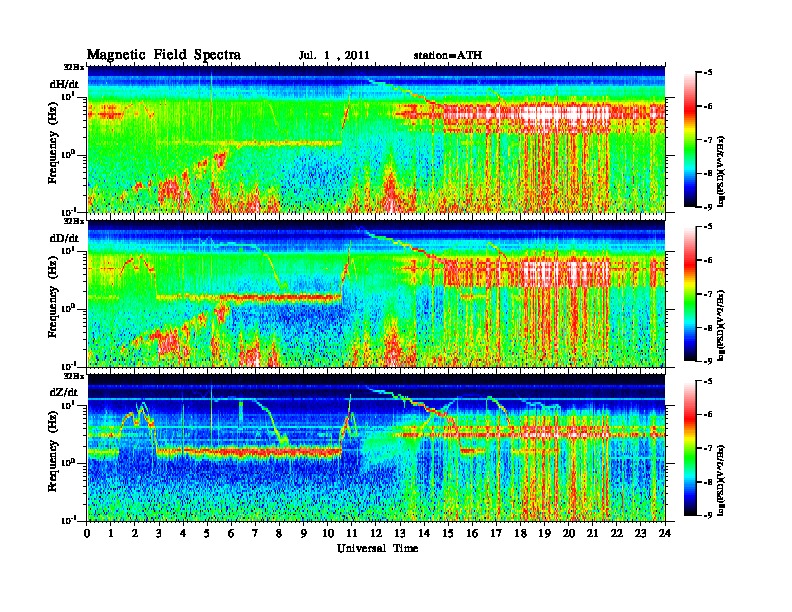
Task: Click the -7 value on dH/dt color scale
Action: click(x=708, y=140)
